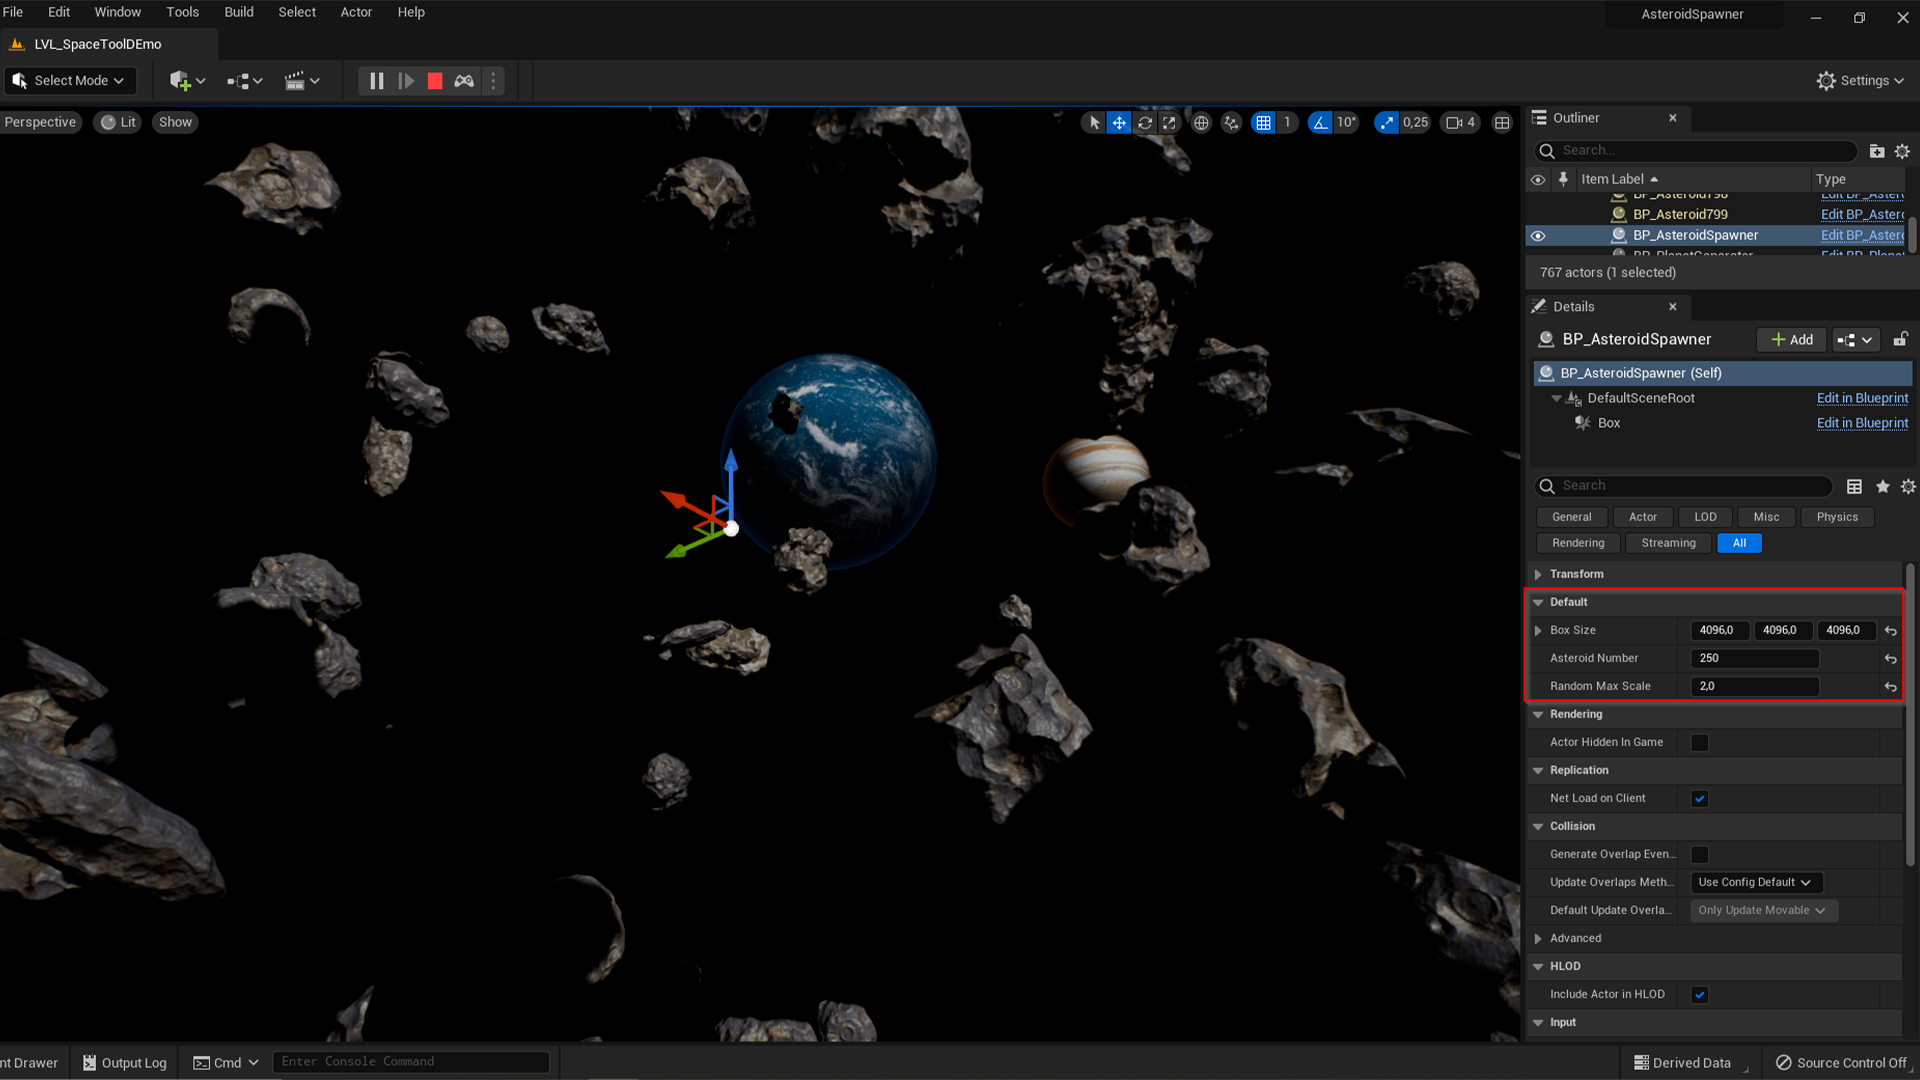Toggle surface snapping icon
The width and height of the screenshot is (1920, 1080).
(1231, 122)
